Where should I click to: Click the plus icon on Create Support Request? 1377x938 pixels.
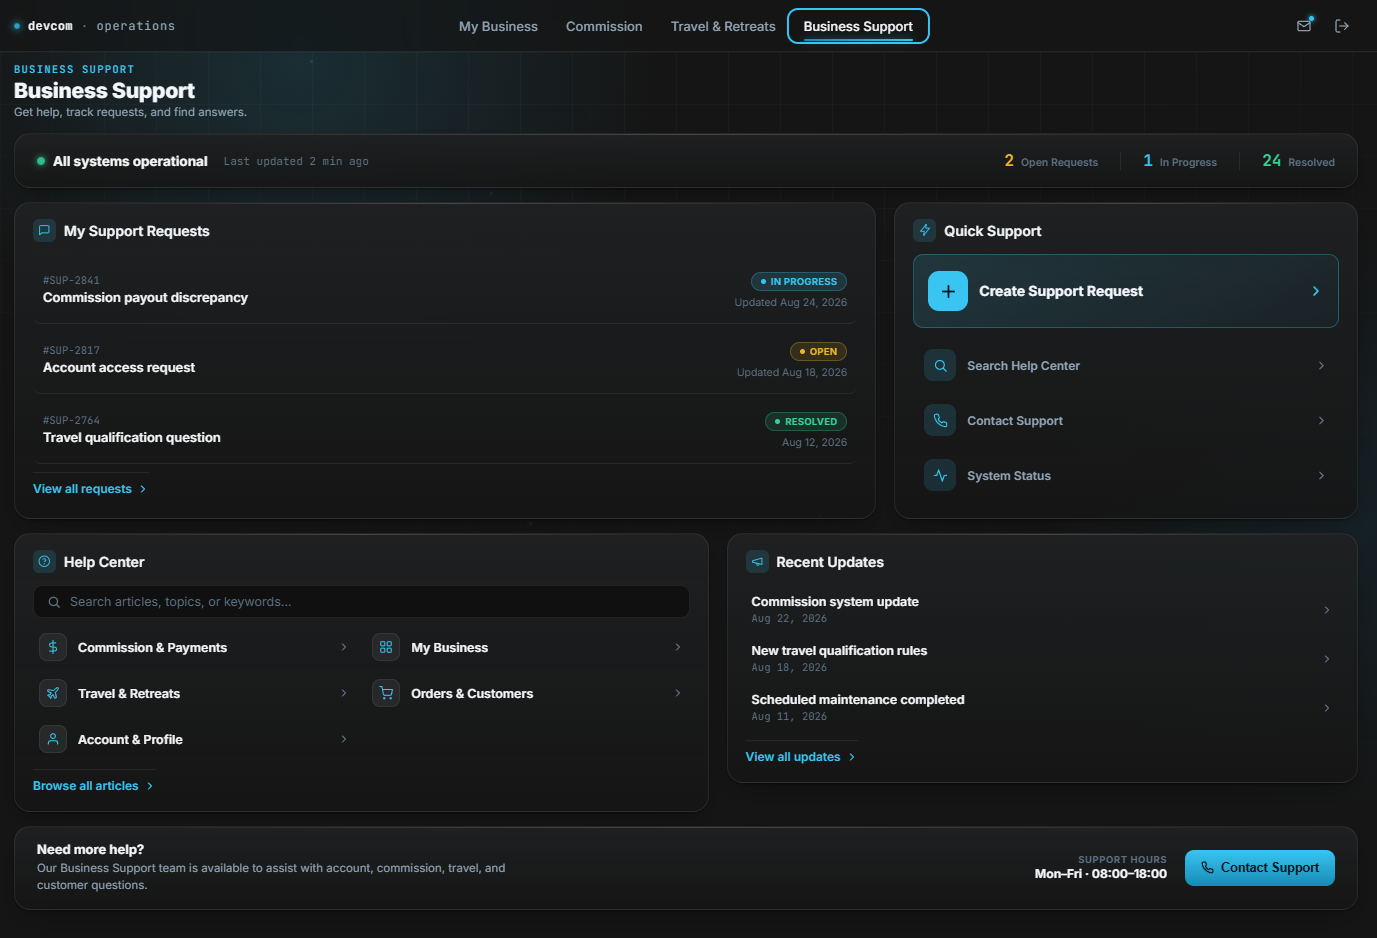click(x=948, y=291)
